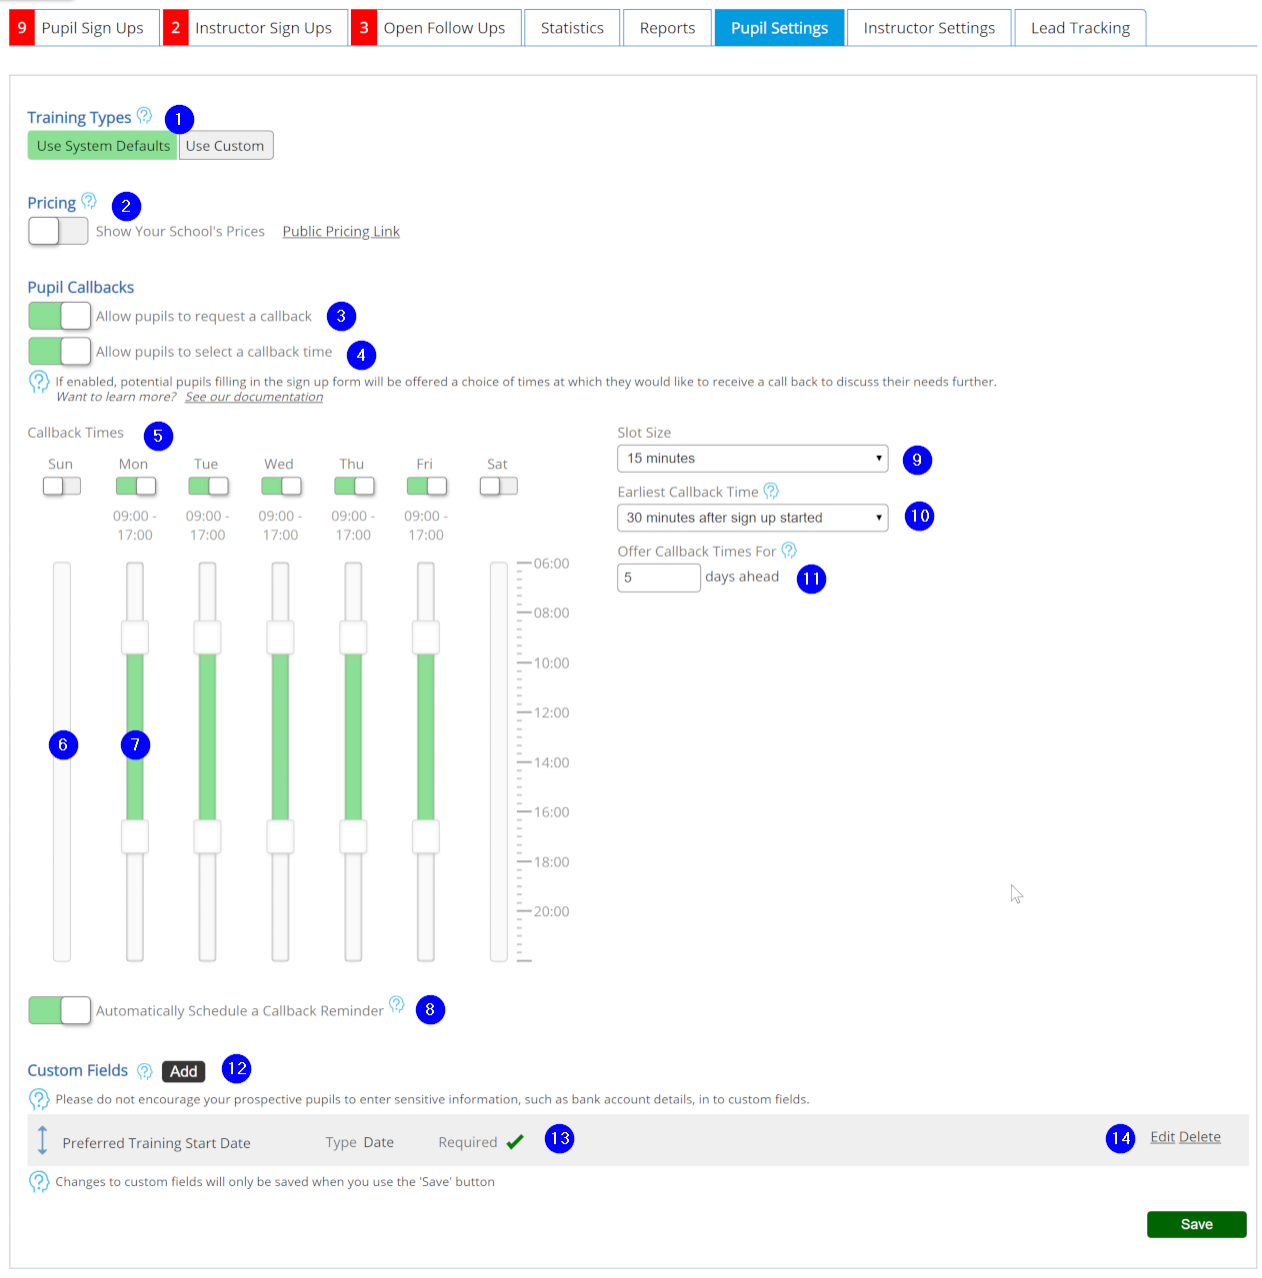Image resolution: width=1262 pixels, height=1278 pixels.
Task: Toggle Automatically Schedule a Callback Reminder switch
Action: [59, 1010]
